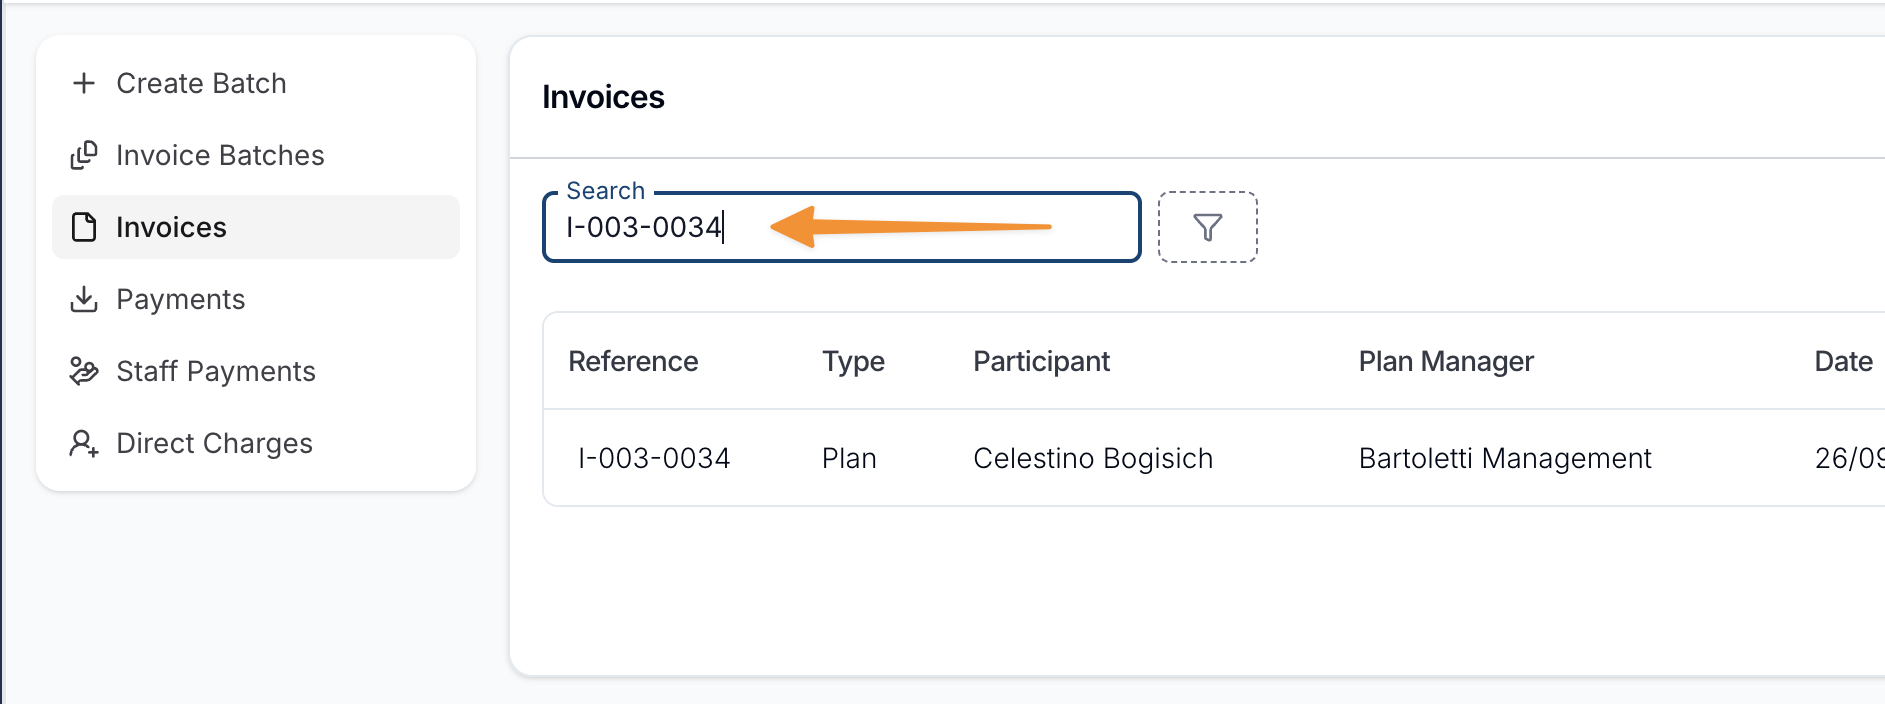Sort by the Type column header
This screenshot has width=1885, height=704.
point(853,361)
